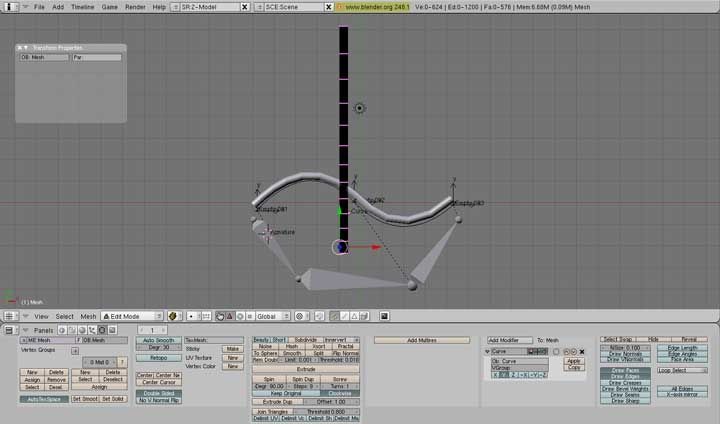Open the Logic context panel icon
Image resolution: width=720 pixels, height=424 pixels.
tap(62, 330)
